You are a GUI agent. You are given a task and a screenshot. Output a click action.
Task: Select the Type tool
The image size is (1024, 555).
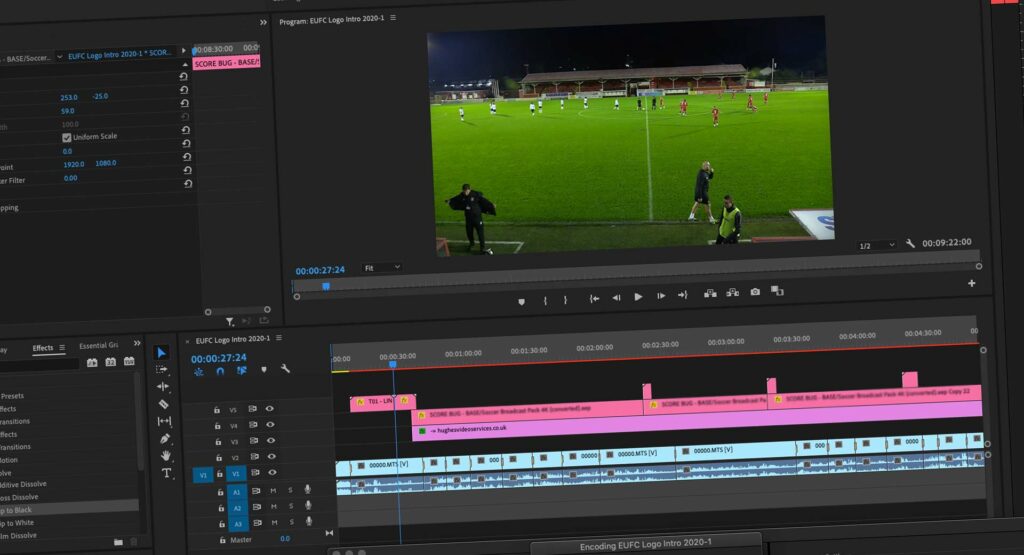[x=166, y=473]
